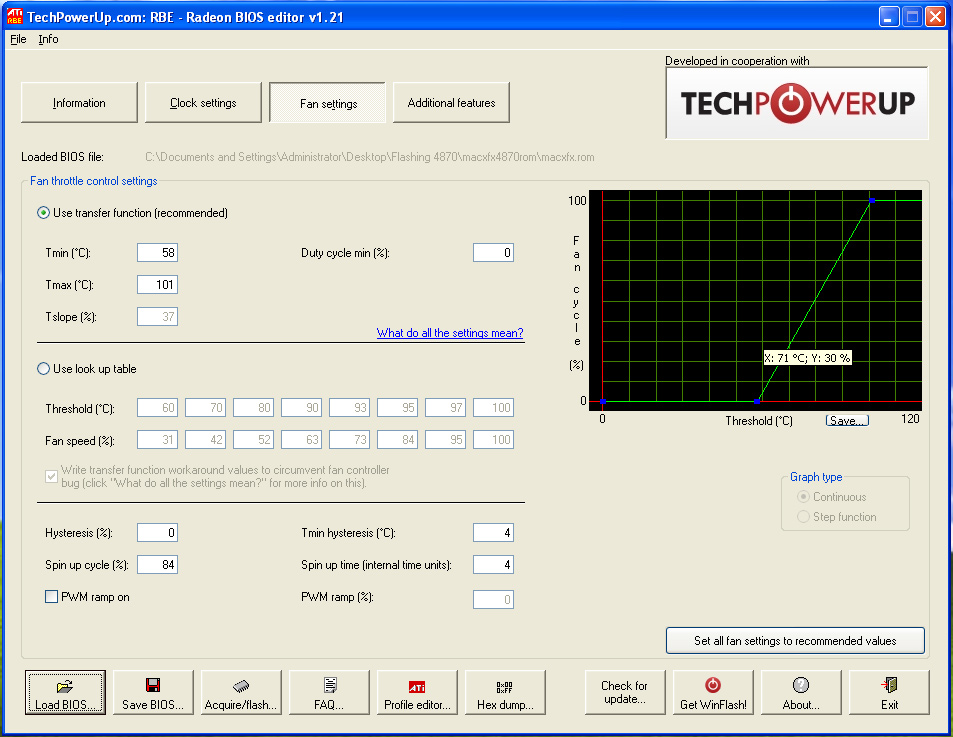Open the File menu
Viewport: 953px width, 737px height.
tap(18, 39)
